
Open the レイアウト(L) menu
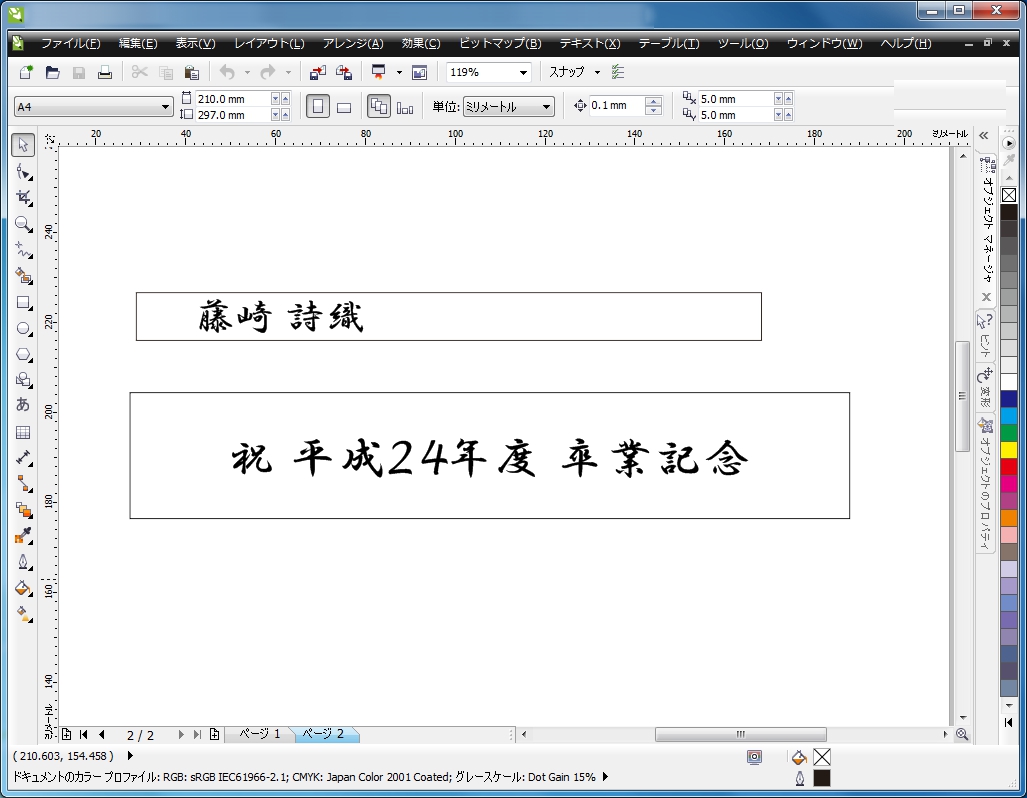click(269, 43)
